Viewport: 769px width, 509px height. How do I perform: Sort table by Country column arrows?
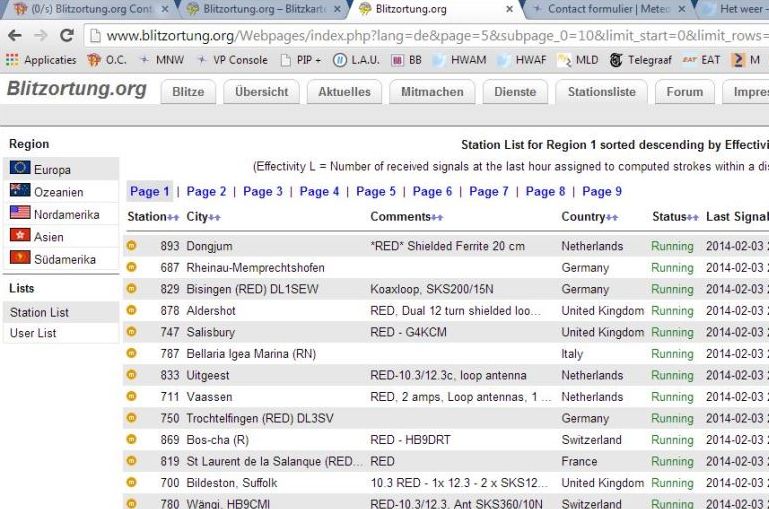click(x=612, y=218)
